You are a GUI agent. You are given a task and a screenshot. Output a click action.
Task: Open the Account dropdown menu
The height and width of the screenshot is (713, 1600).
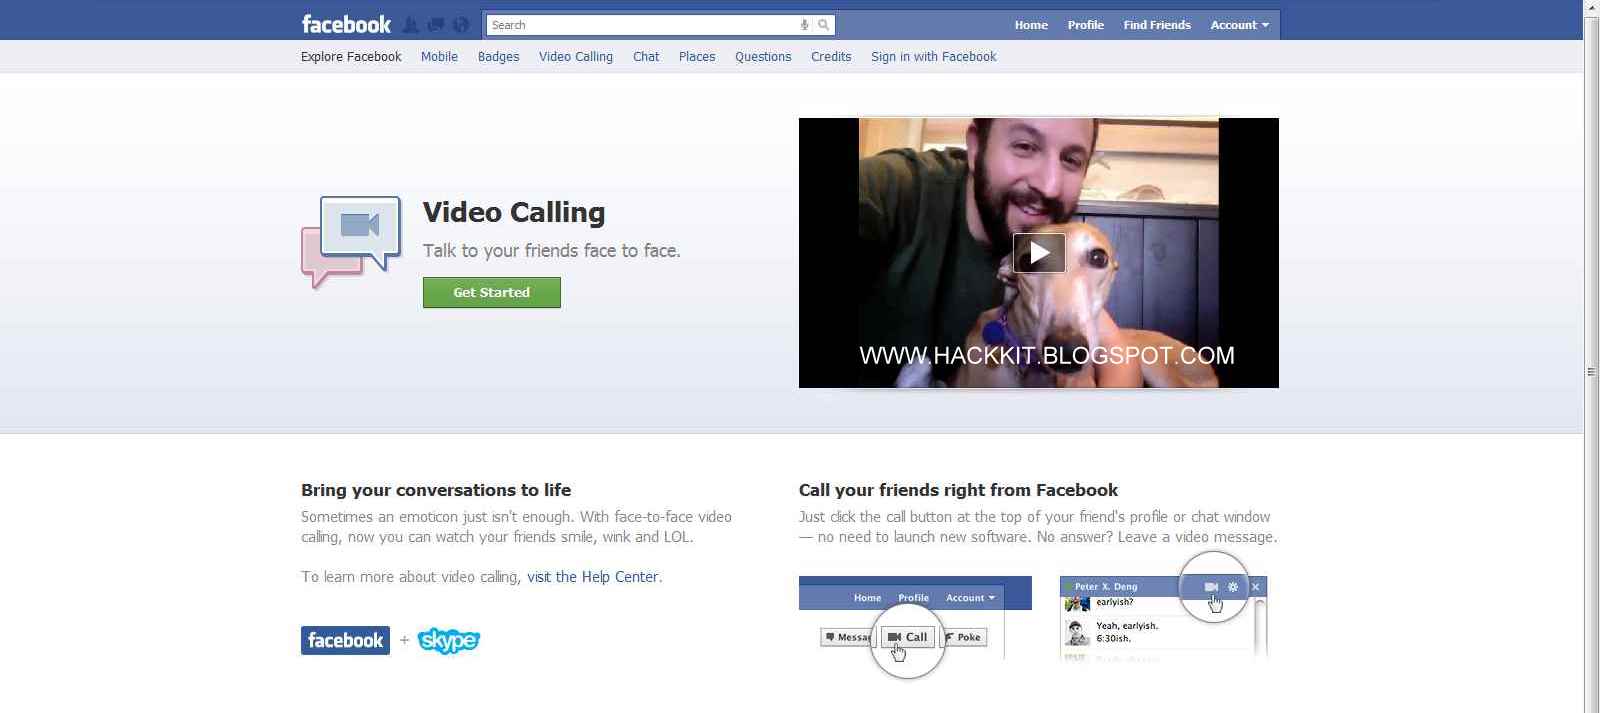click(x=1239, y=25)
